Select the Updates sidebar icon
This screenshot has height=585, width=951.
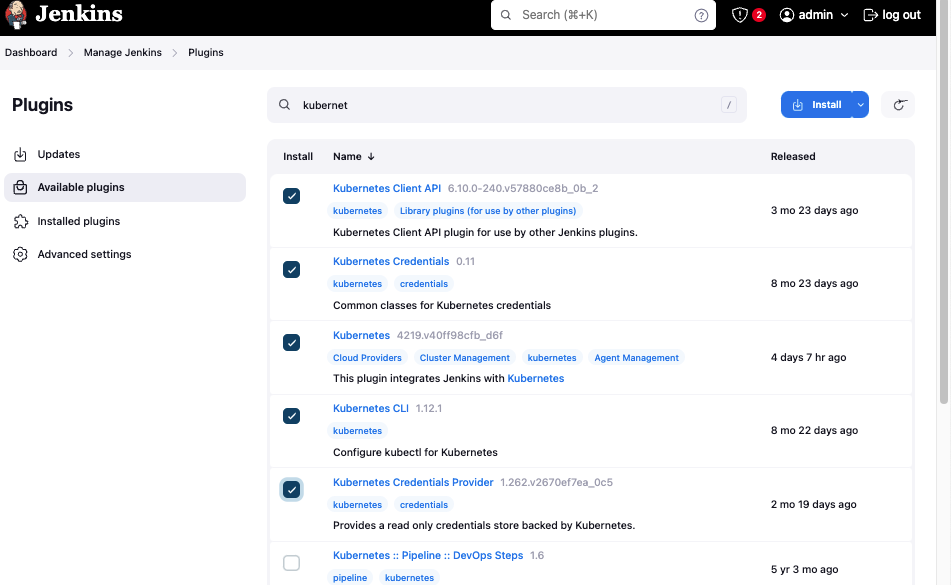coord(21,154)
